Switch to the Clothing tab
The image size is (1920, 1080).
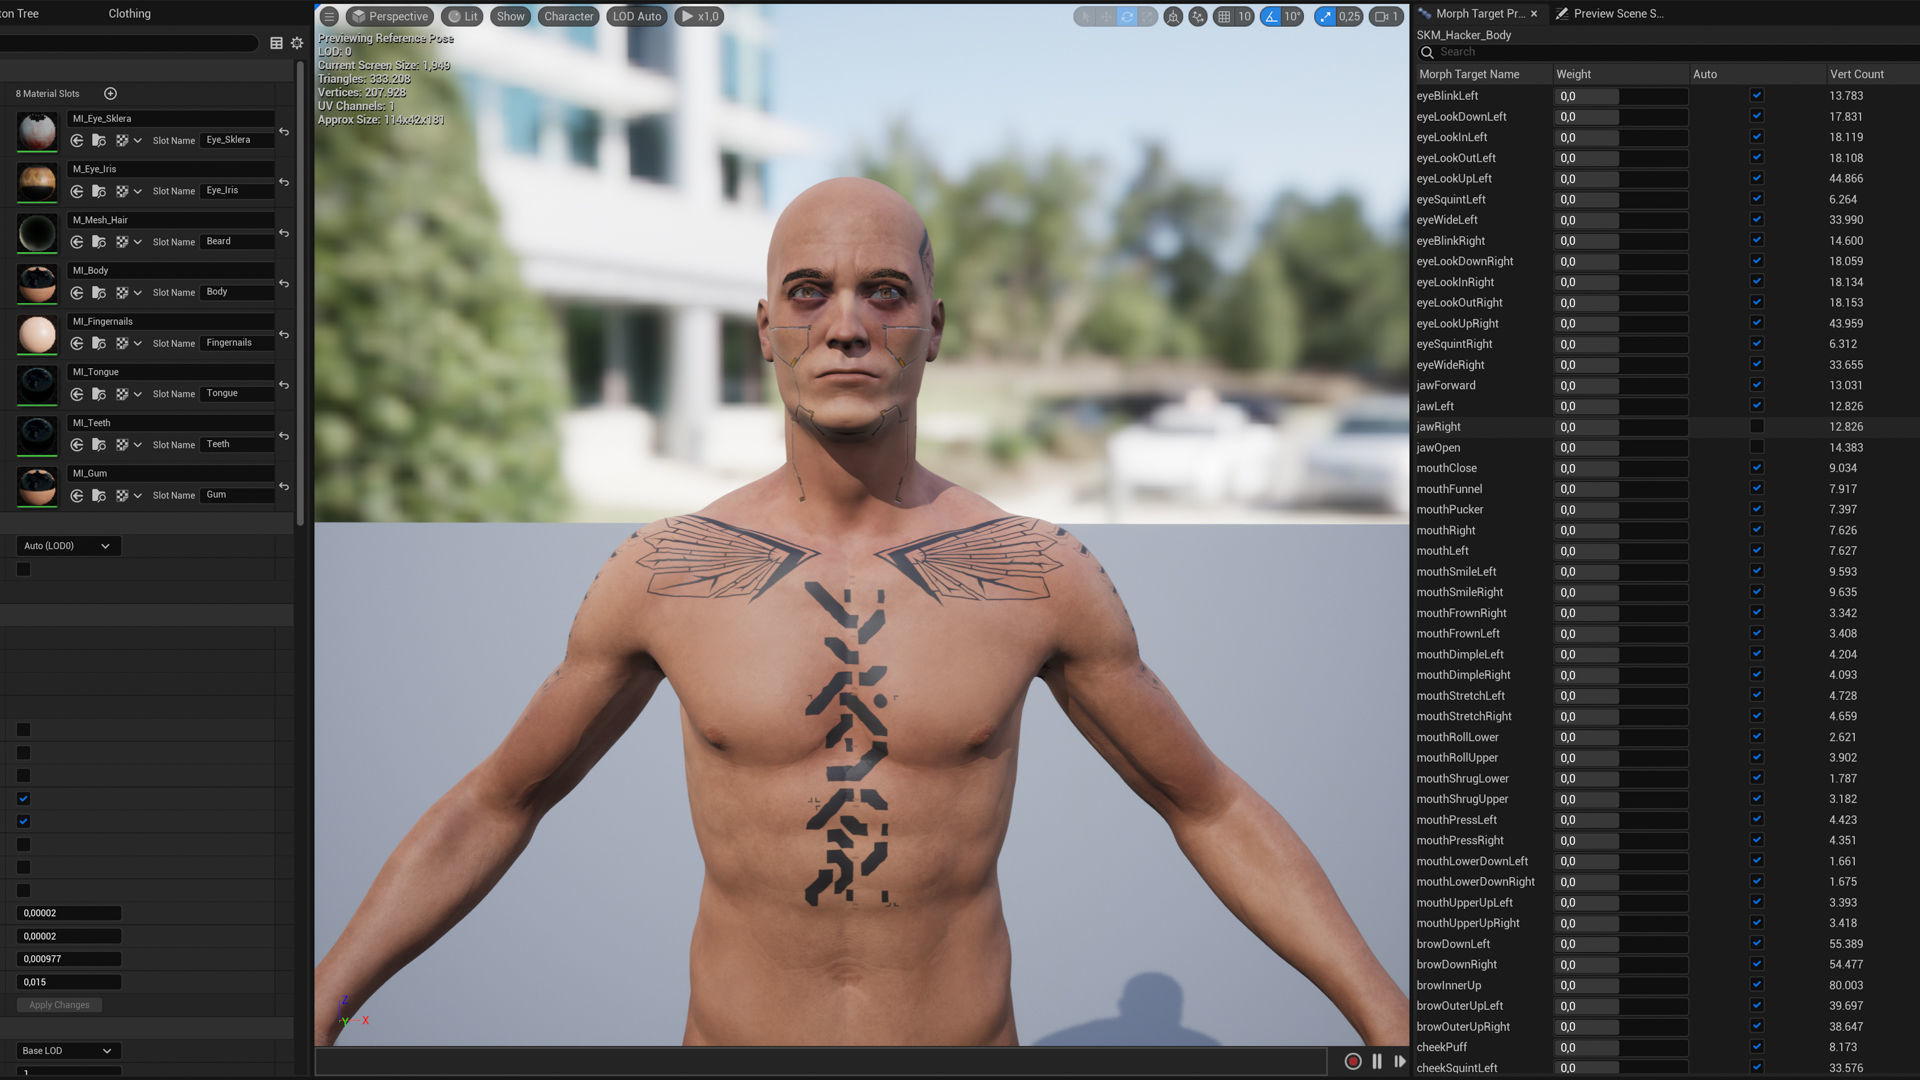[130, 14]
